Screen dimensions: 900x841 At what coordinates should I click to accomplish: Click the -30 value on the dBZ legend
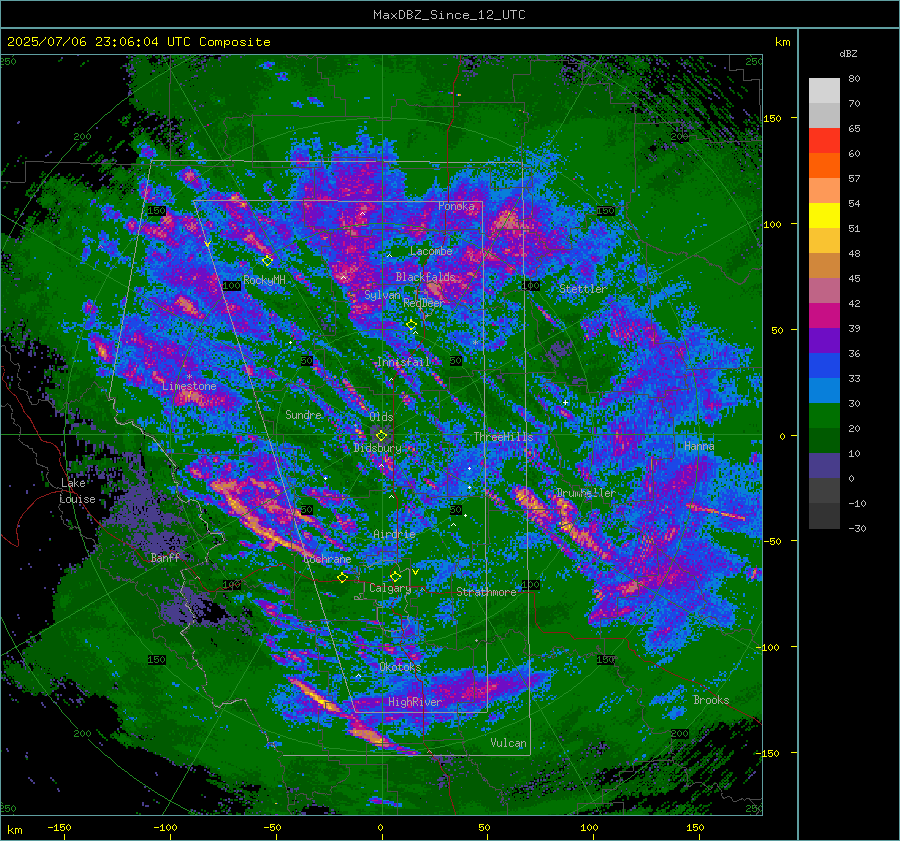point(857,528)
